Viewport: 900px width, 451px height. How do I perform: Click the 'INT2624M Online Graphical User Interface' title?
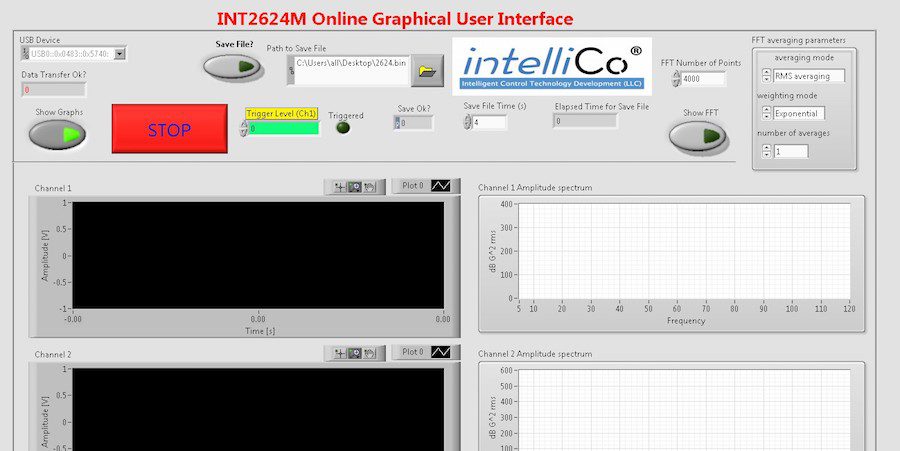(x=395, y=18)
